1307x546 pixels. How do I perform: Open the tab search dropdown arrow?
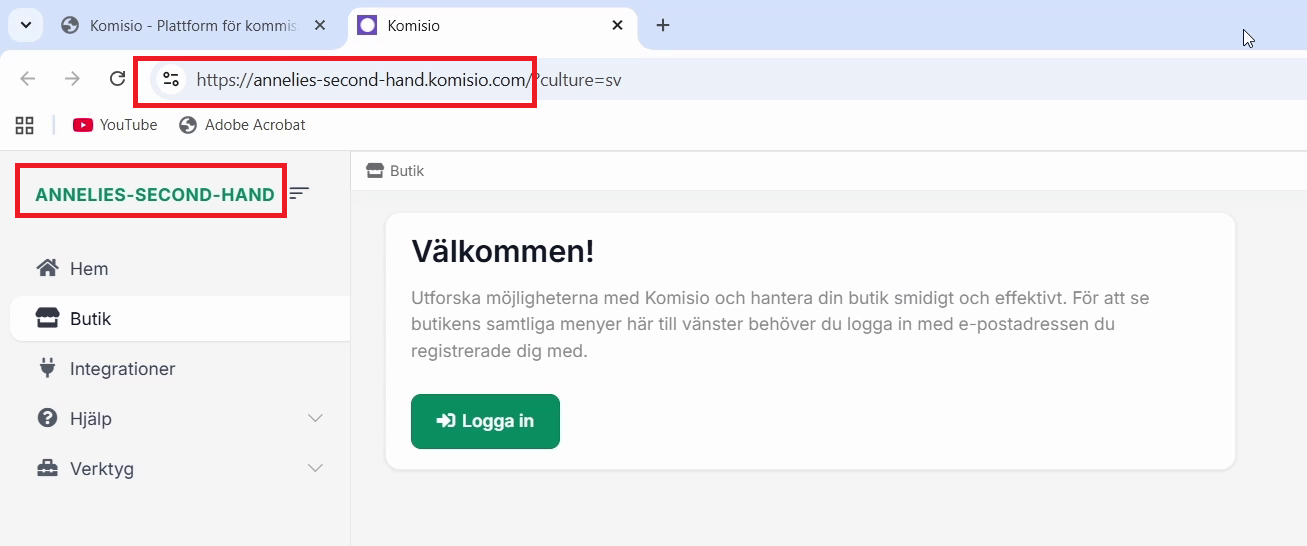(x=25, y=25)
